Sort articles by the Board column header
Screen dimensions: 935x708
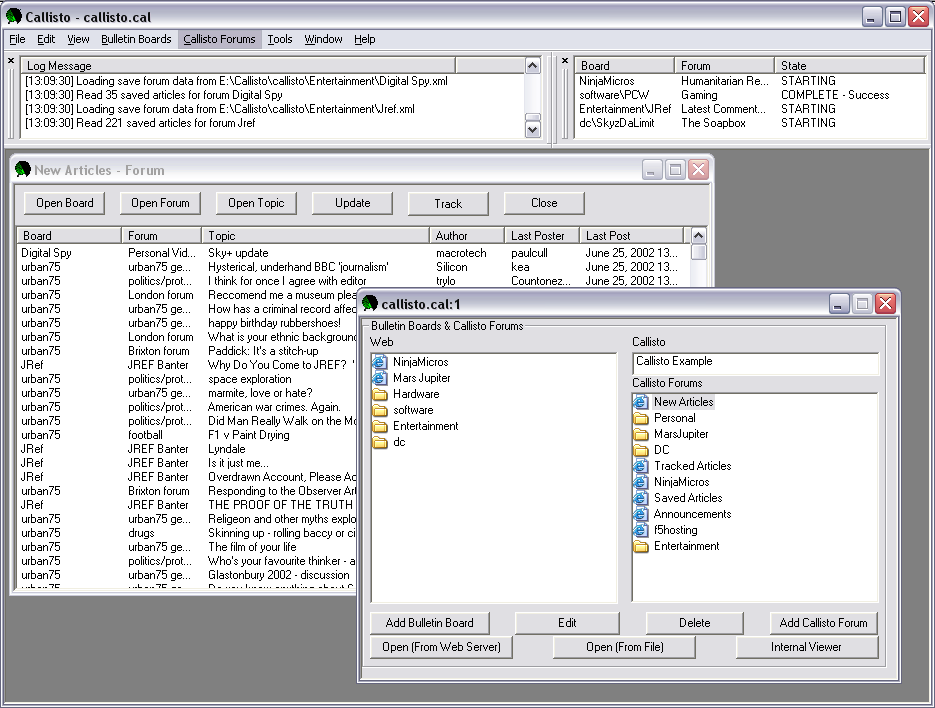pos(69,236)
